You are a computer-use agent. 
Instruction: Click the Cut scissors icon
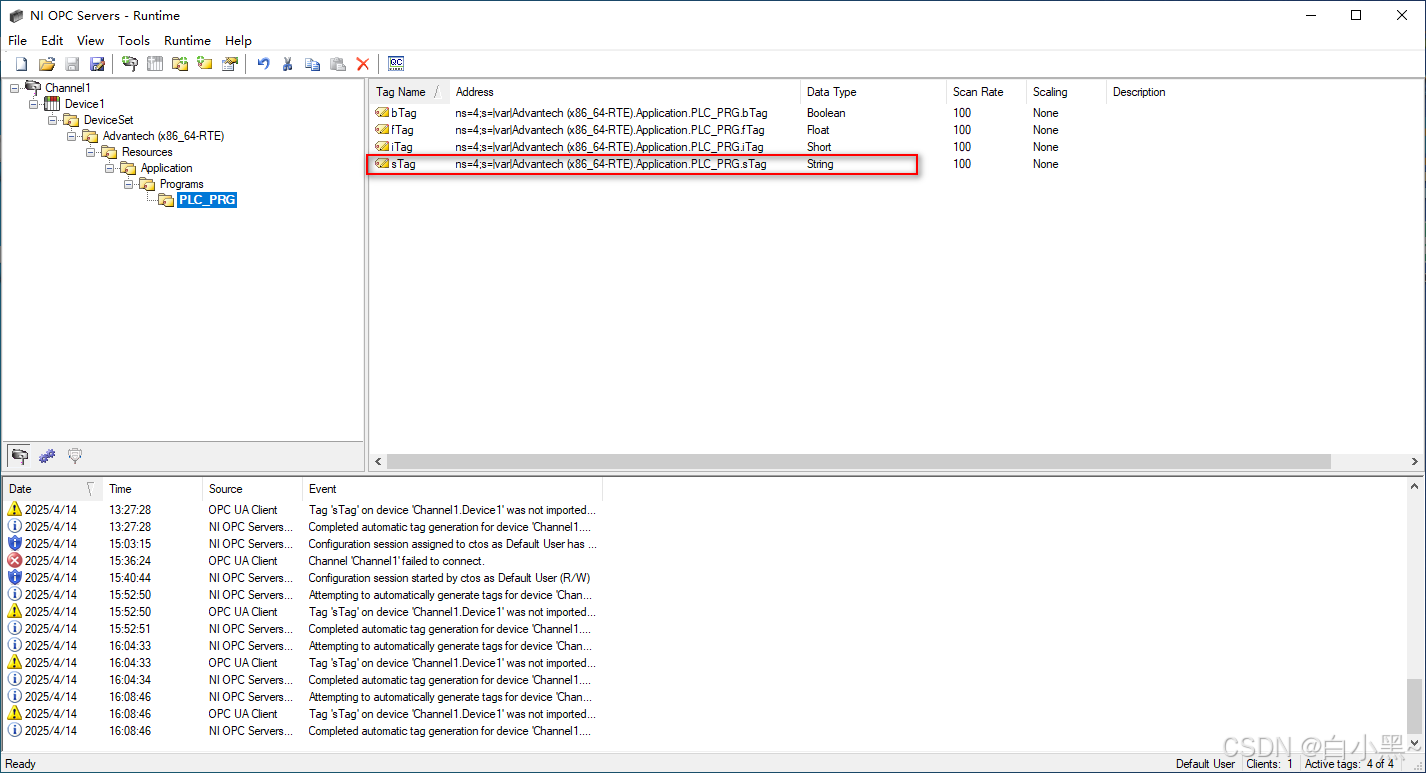(288, 64)
